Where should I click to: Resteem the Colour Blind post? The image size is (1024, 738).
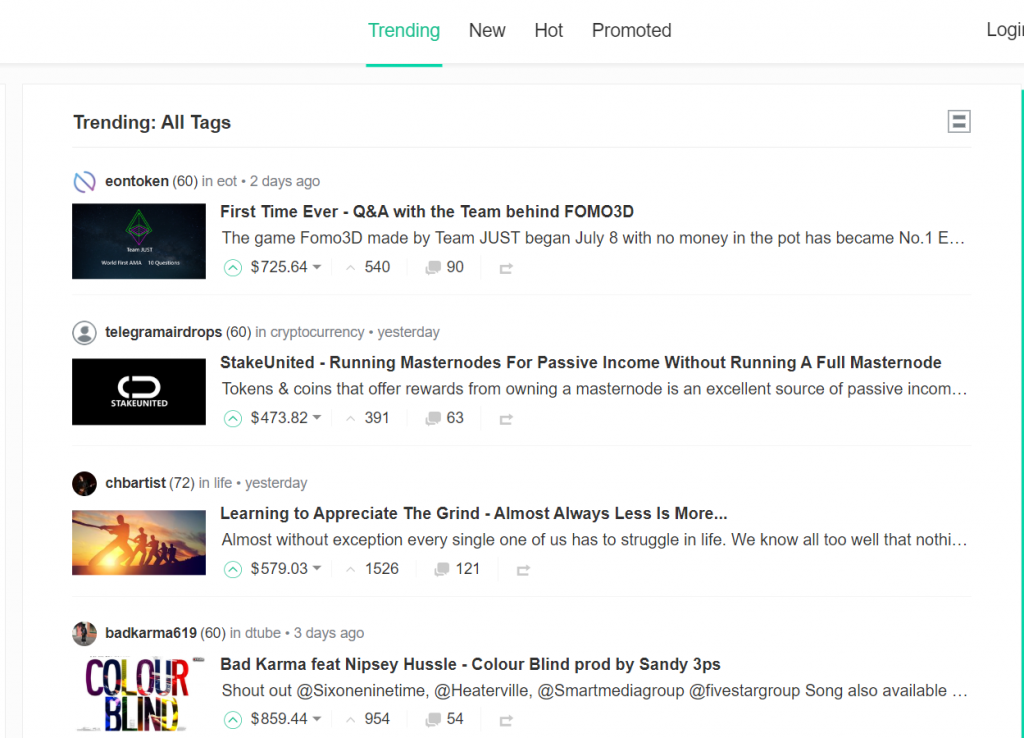click(x=506, y=720)
